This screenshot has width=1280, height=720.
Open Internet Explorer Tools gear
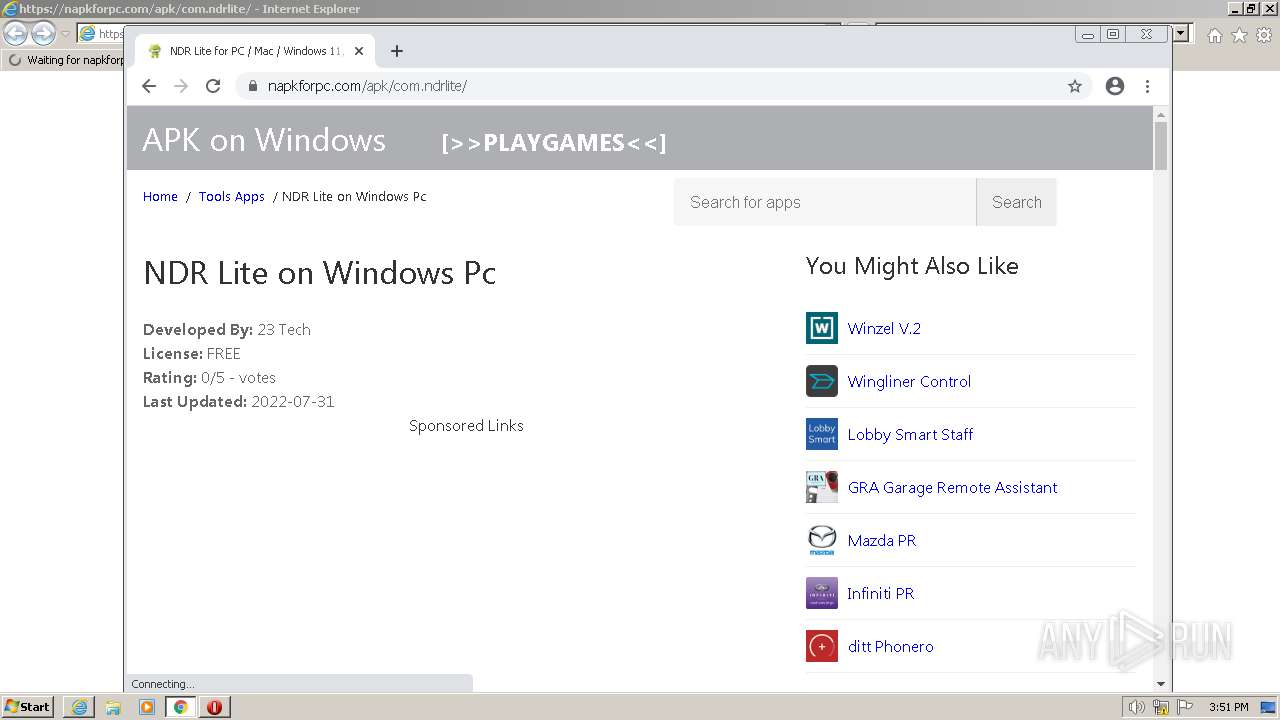pos(1264,35)
